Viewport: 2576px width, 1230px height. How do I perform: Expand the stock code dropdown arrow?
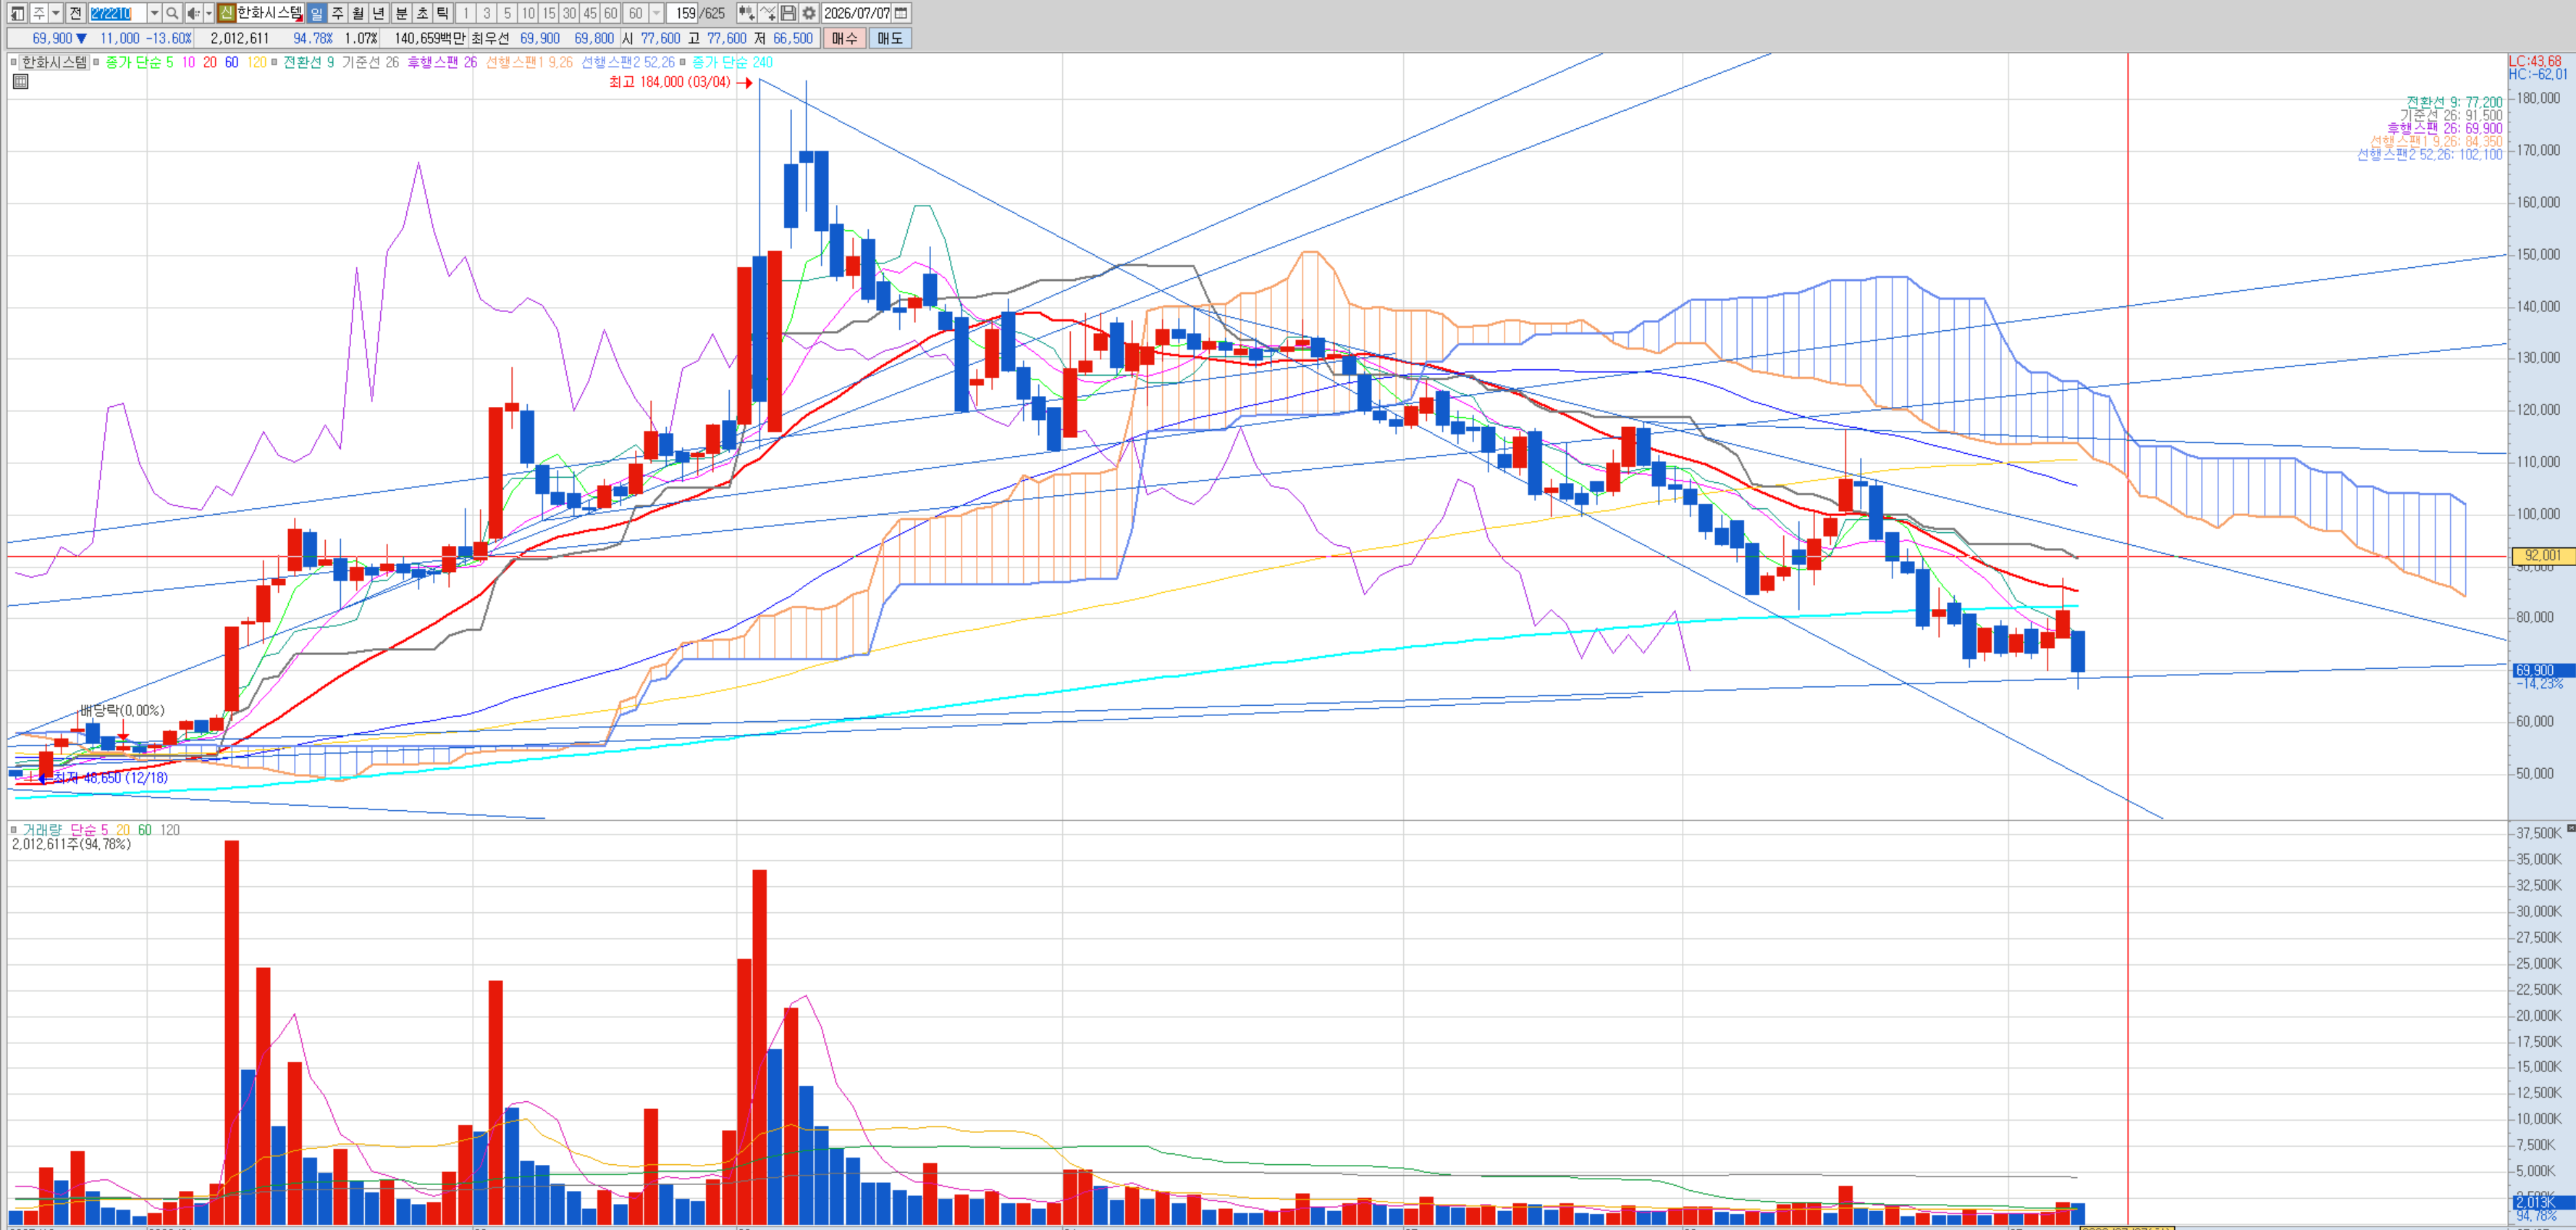154,13
